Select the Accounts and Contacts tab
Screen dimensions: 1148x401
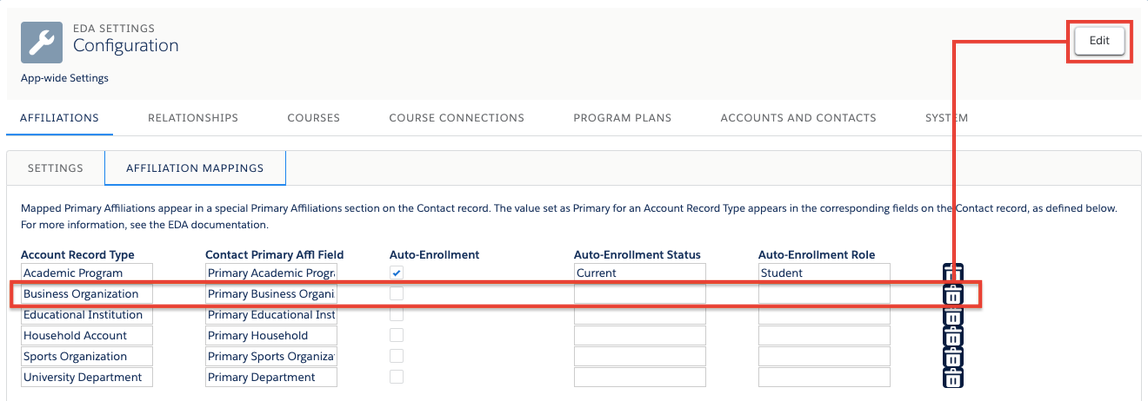[798, 118]
